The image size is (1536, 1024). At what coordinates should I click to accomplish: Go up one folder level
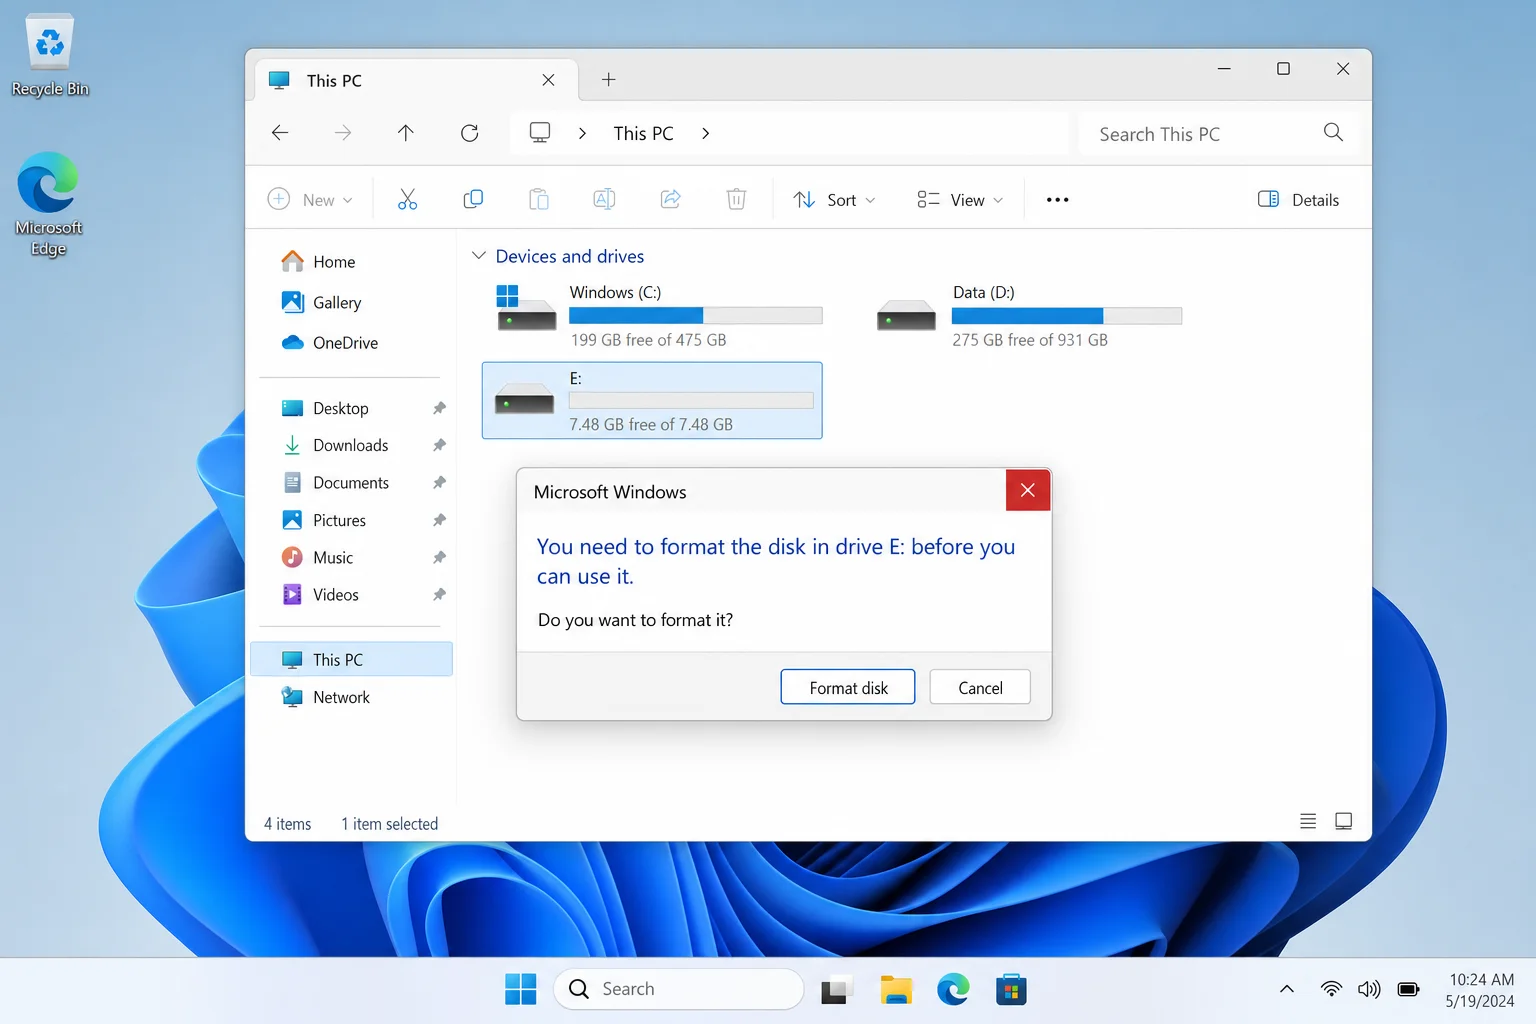[406, 133]
